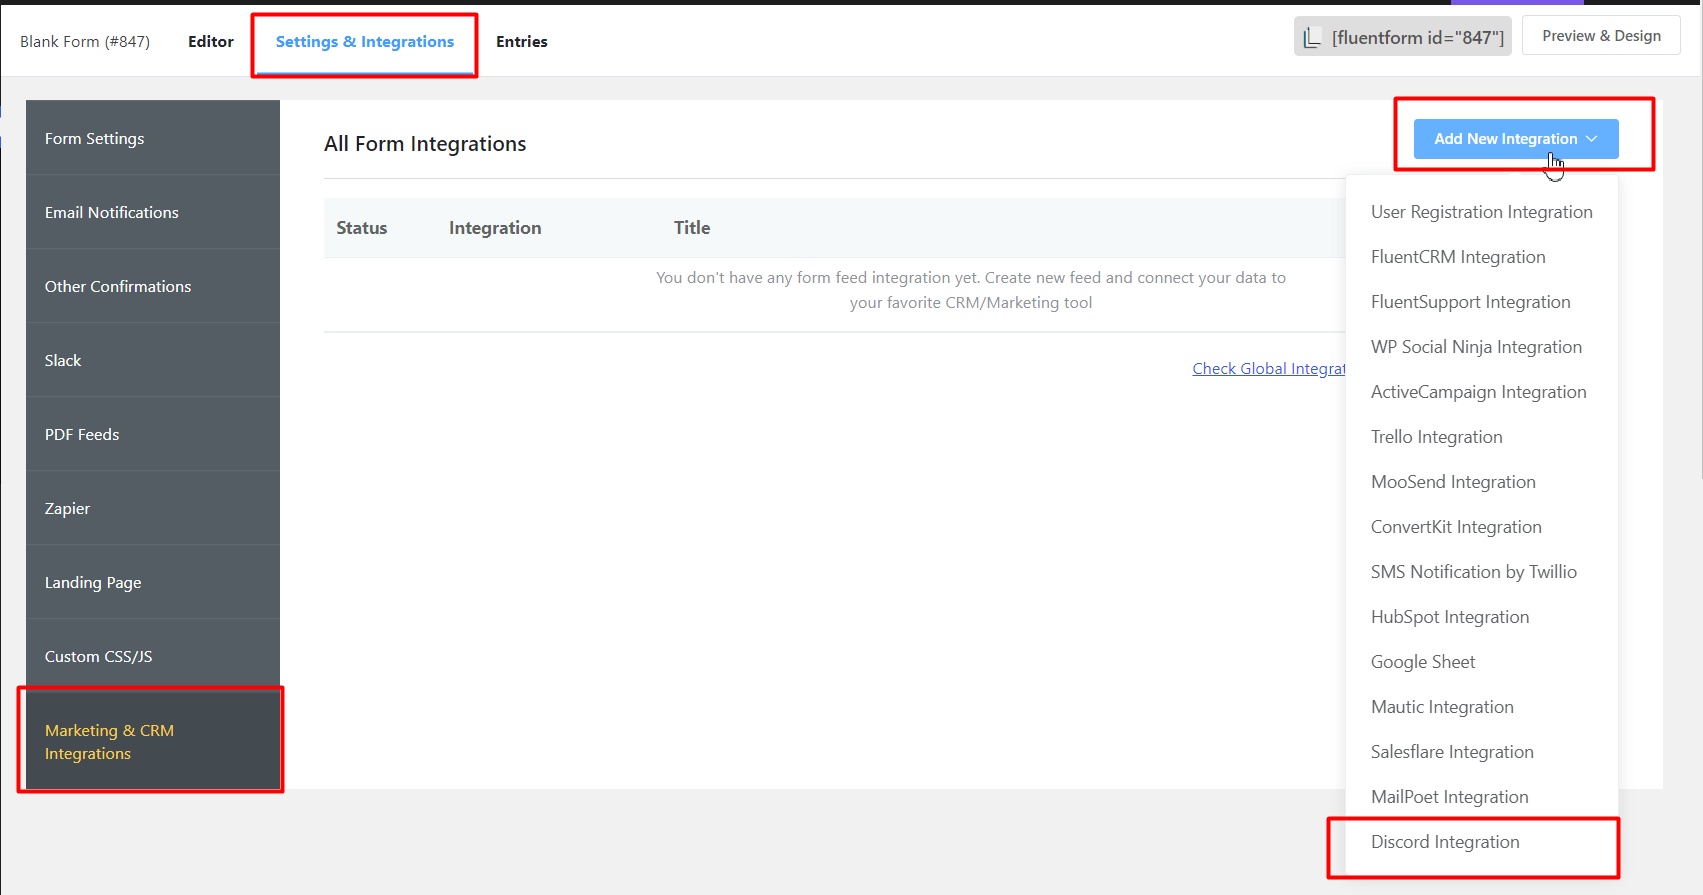Click the Integration column header
Image resolution: width=1703 pixels, height=895 pixels.
[495, 228]
